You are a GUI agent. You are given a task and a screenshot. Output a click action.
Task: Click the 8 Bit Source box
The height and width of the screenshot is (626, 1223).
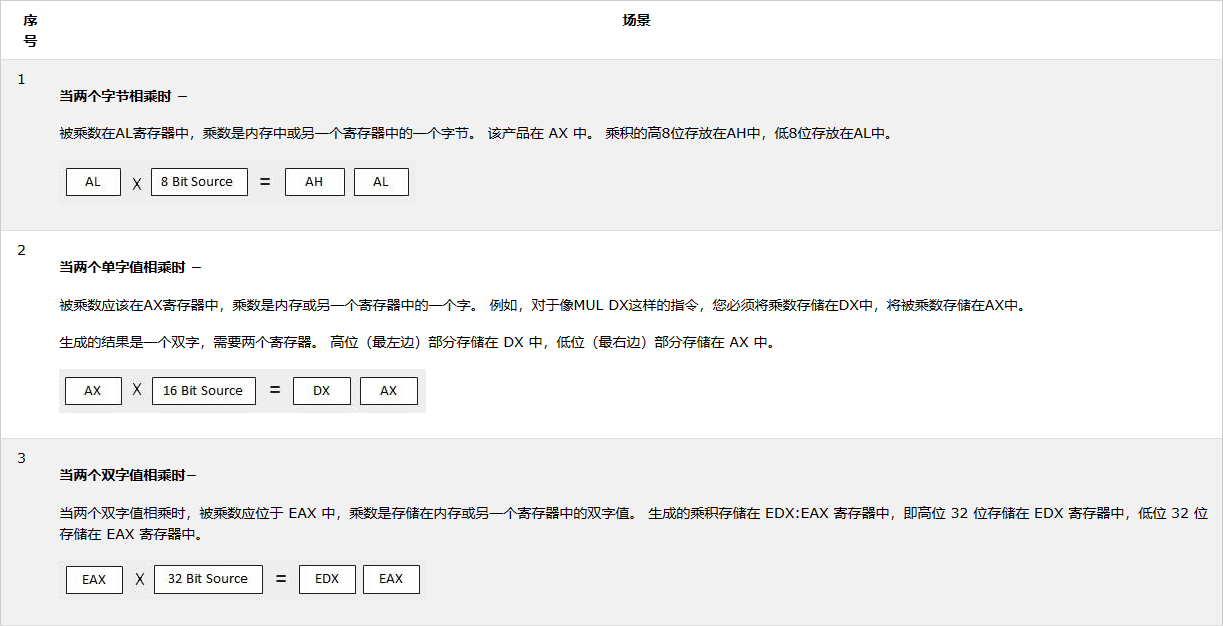click(199, 182)
